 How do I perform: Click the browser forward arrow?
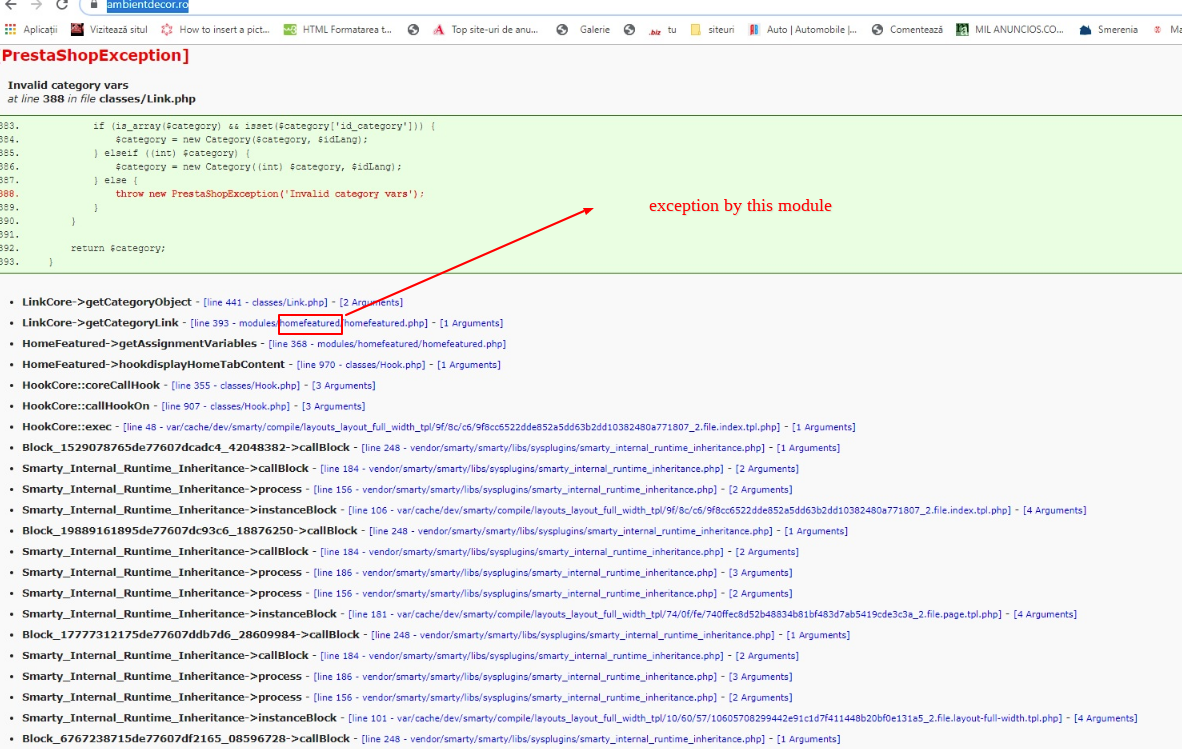tap(36, 5)
